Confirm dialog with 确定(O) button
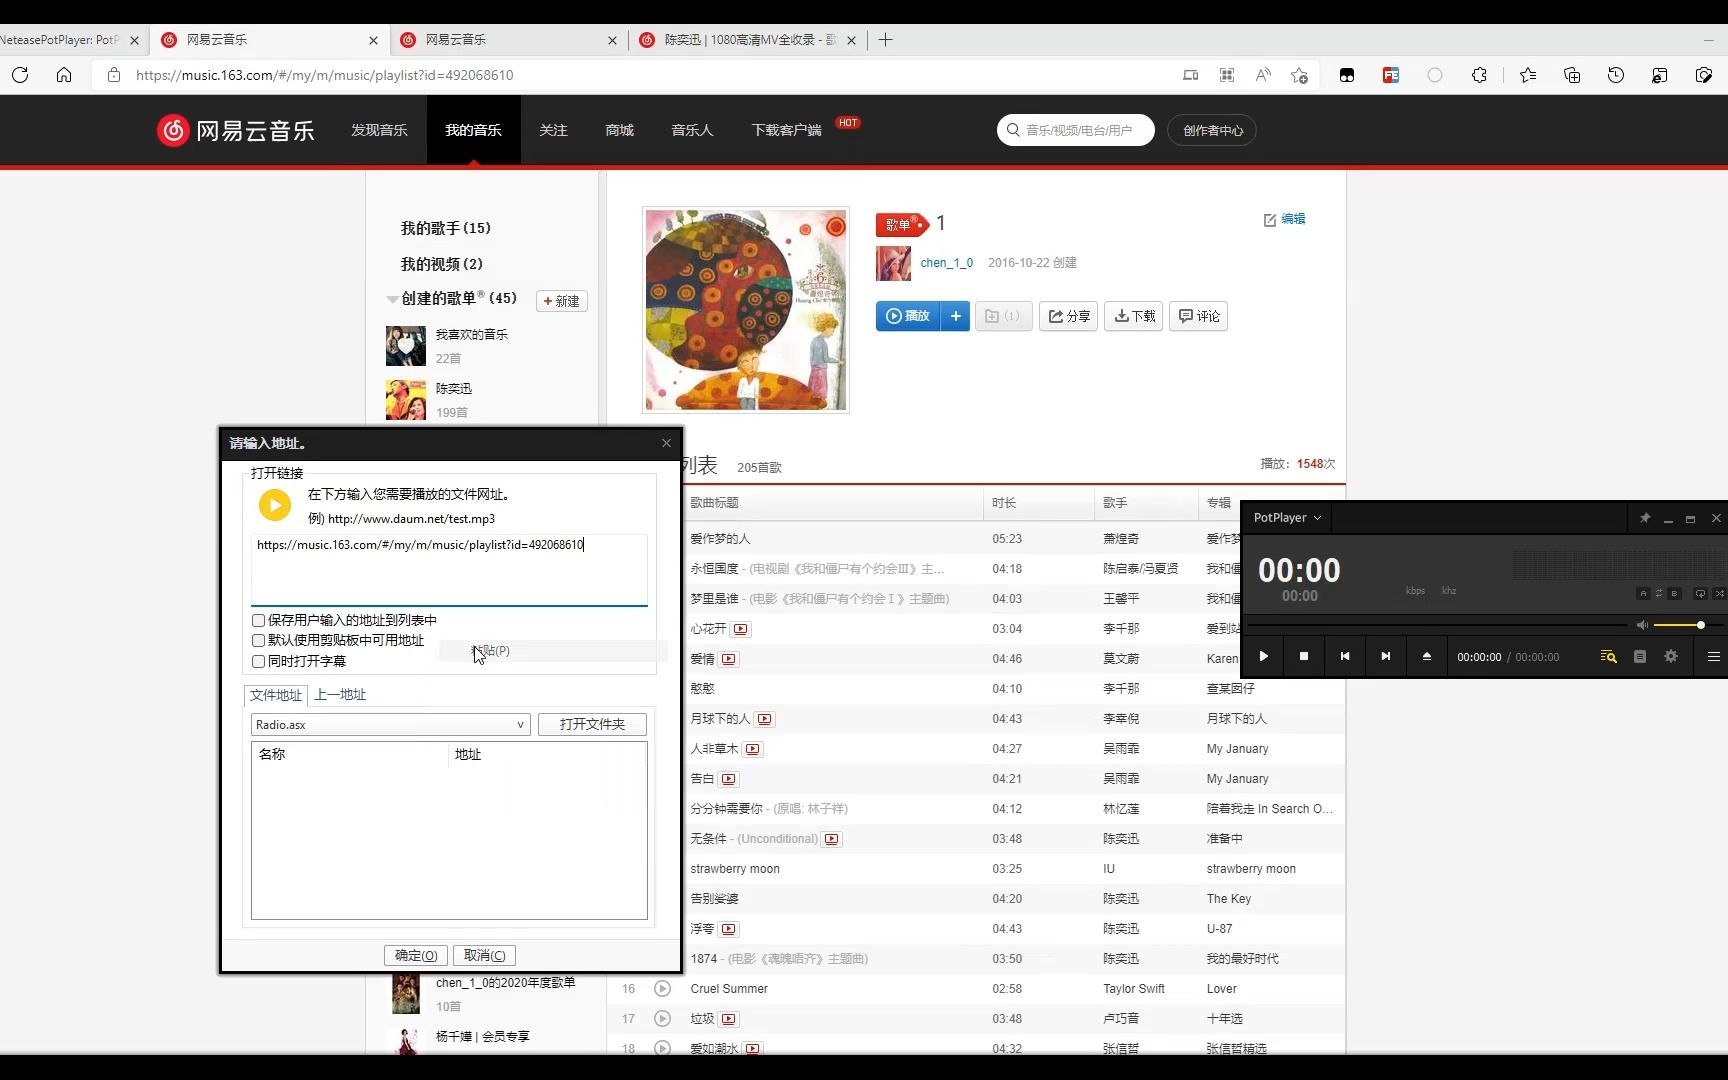1728x1080 pixels. pos(416,955)
